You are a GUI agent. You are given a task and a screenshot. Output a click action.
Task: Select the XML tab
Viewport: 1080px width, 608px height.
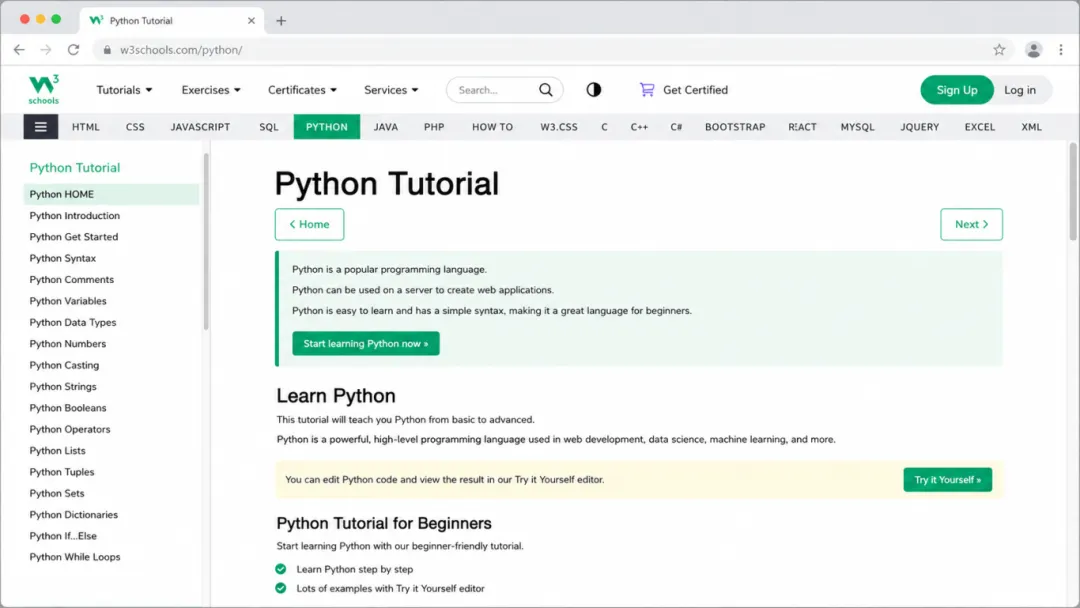click(1031, 127)
